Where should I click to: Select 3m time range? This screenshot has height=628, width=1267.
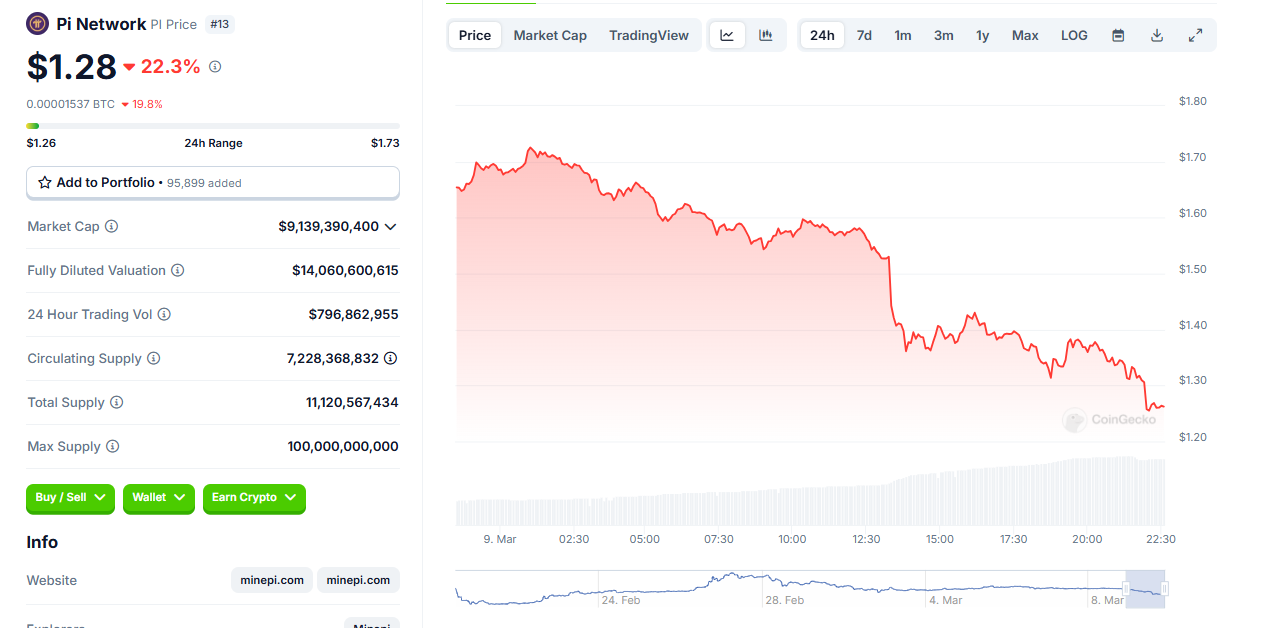click(944, 35)
